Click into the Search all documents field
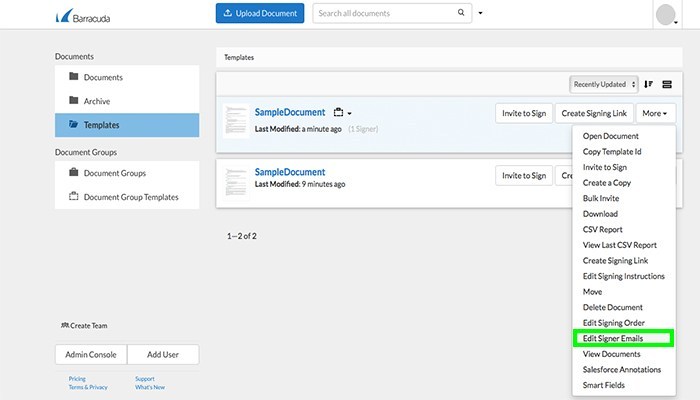The height and width of the screenshot is (400, 700). (x=385, y=14)
